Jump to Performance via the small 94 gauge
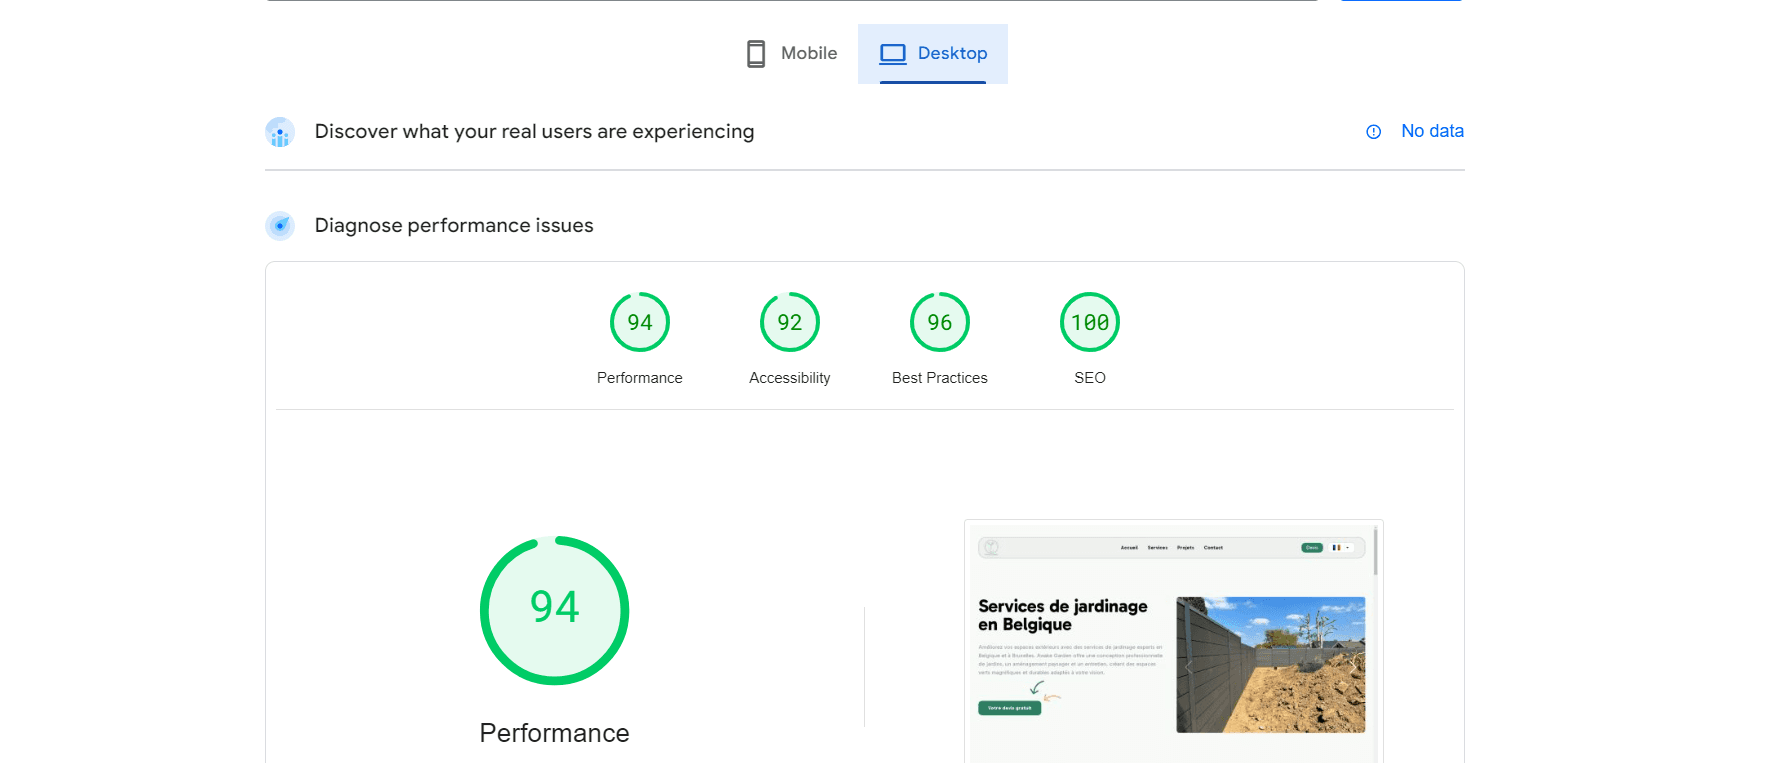Image resolution: width=1786 pixels, height=763 pixels. 639,322
